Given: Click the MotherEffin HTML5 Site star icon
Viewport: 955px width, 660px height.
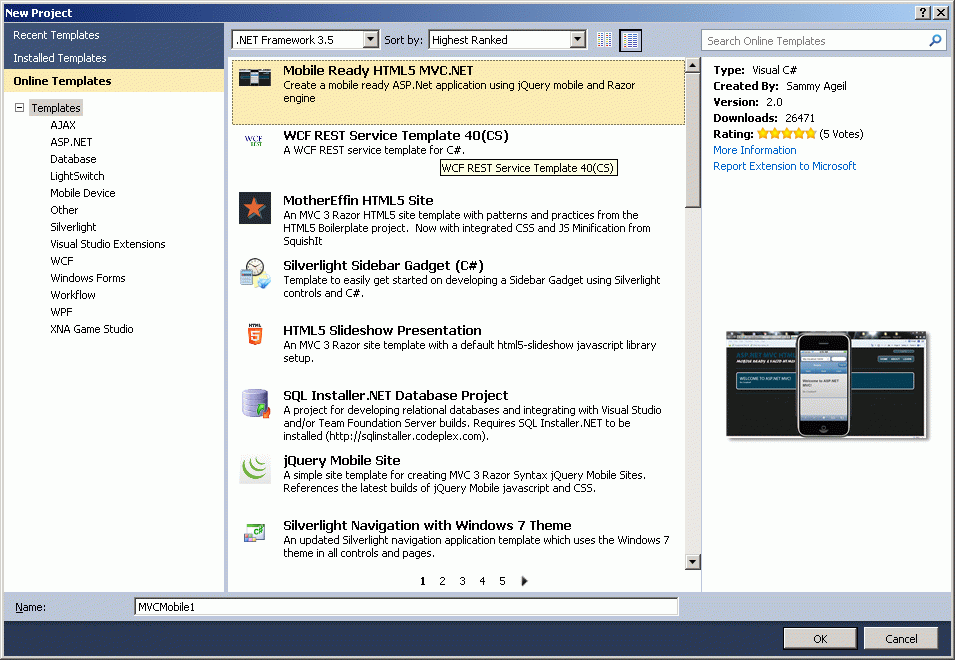Looking at the screenshot, I should tap(255, 208).
